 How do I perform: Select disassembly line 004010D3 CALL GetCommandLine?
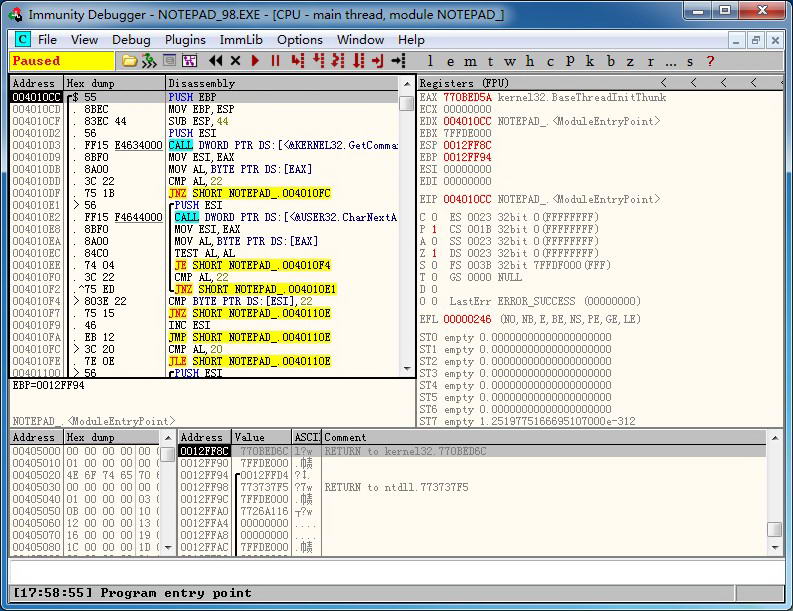pyautogui.click(x=204, y=145)
